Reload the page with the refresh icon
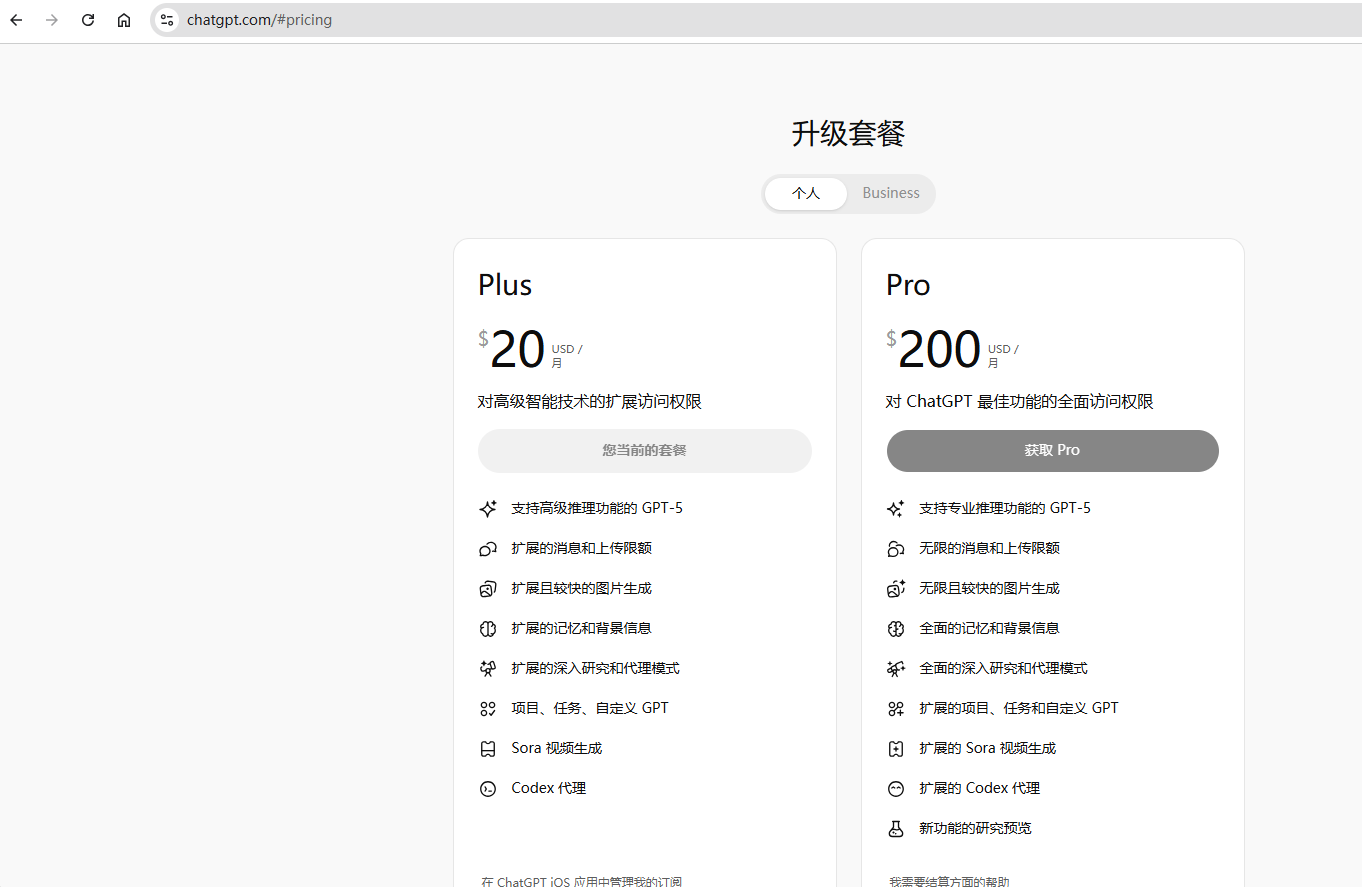 click(x=88, y=20)
